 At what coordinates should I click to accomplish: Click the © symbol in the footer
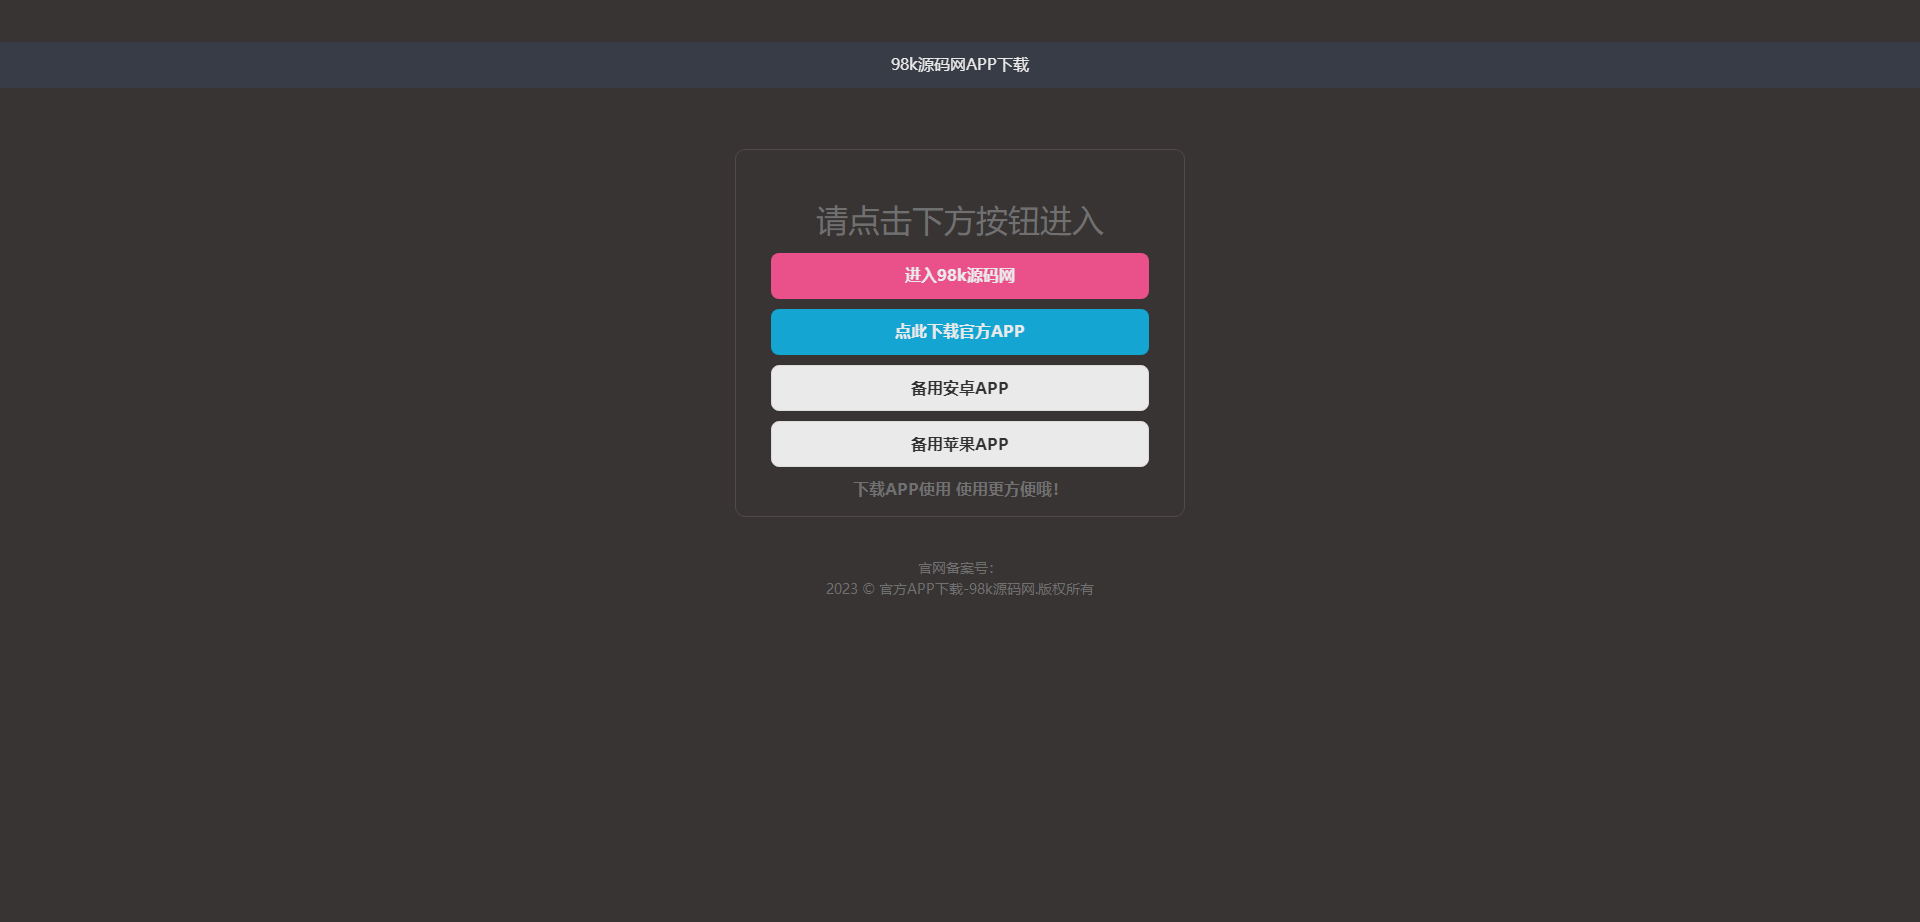coord(868,589)
